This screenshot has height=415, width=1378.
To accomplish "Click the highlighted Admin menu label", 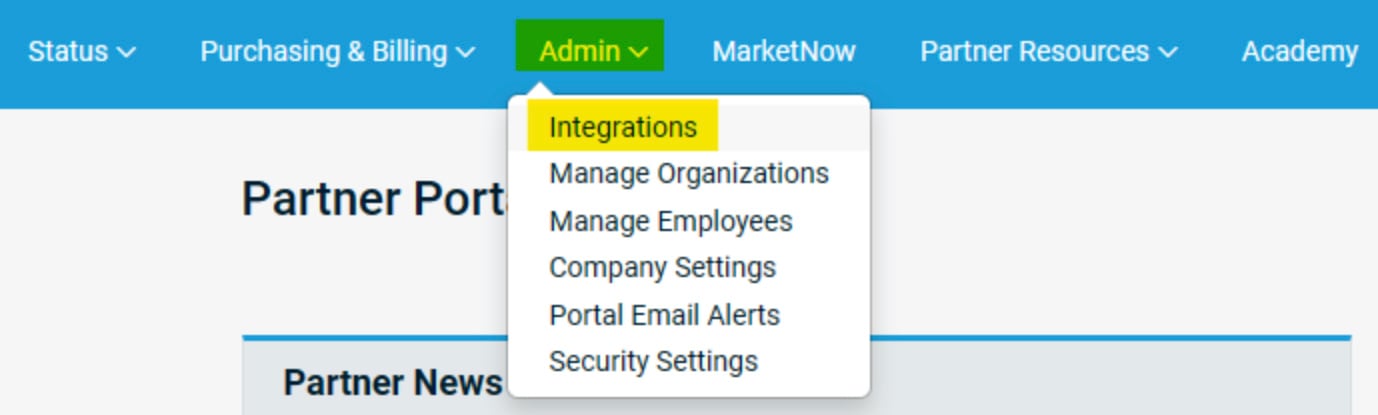I will pos(579,51).
